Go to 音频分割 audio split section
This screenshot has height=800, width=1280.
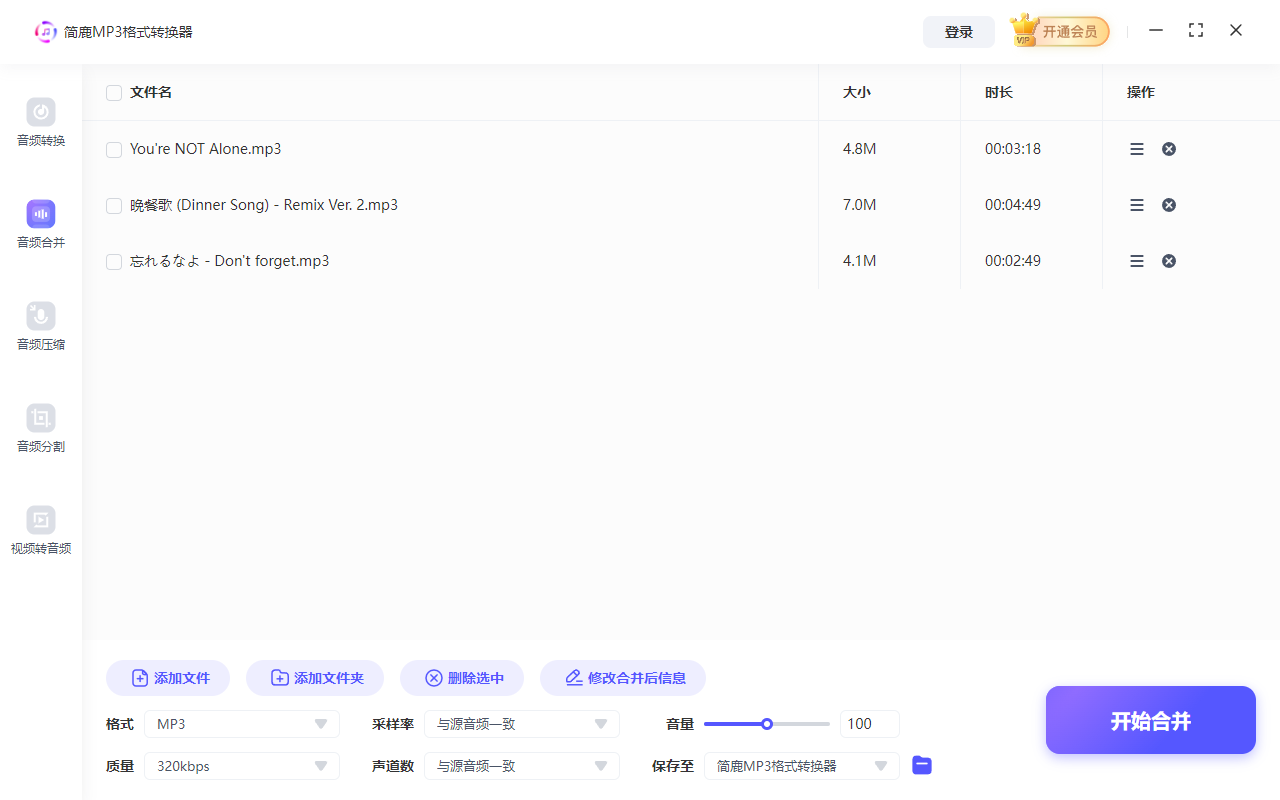coord(41,429)
